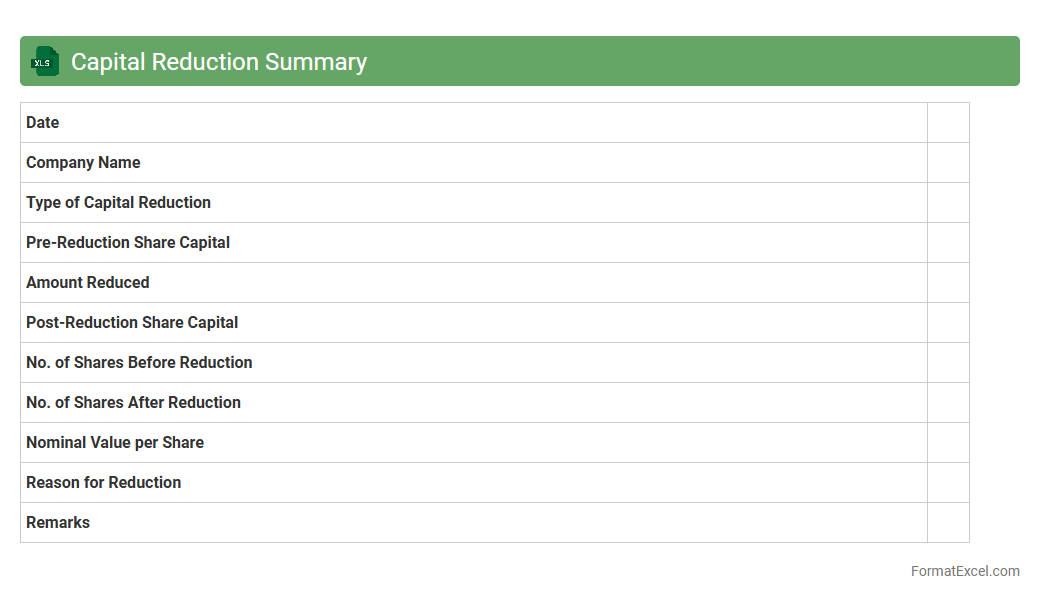Click the empty cell for No. of Shares Before Reduction
Screen dimensions: 1040x600
947,363
